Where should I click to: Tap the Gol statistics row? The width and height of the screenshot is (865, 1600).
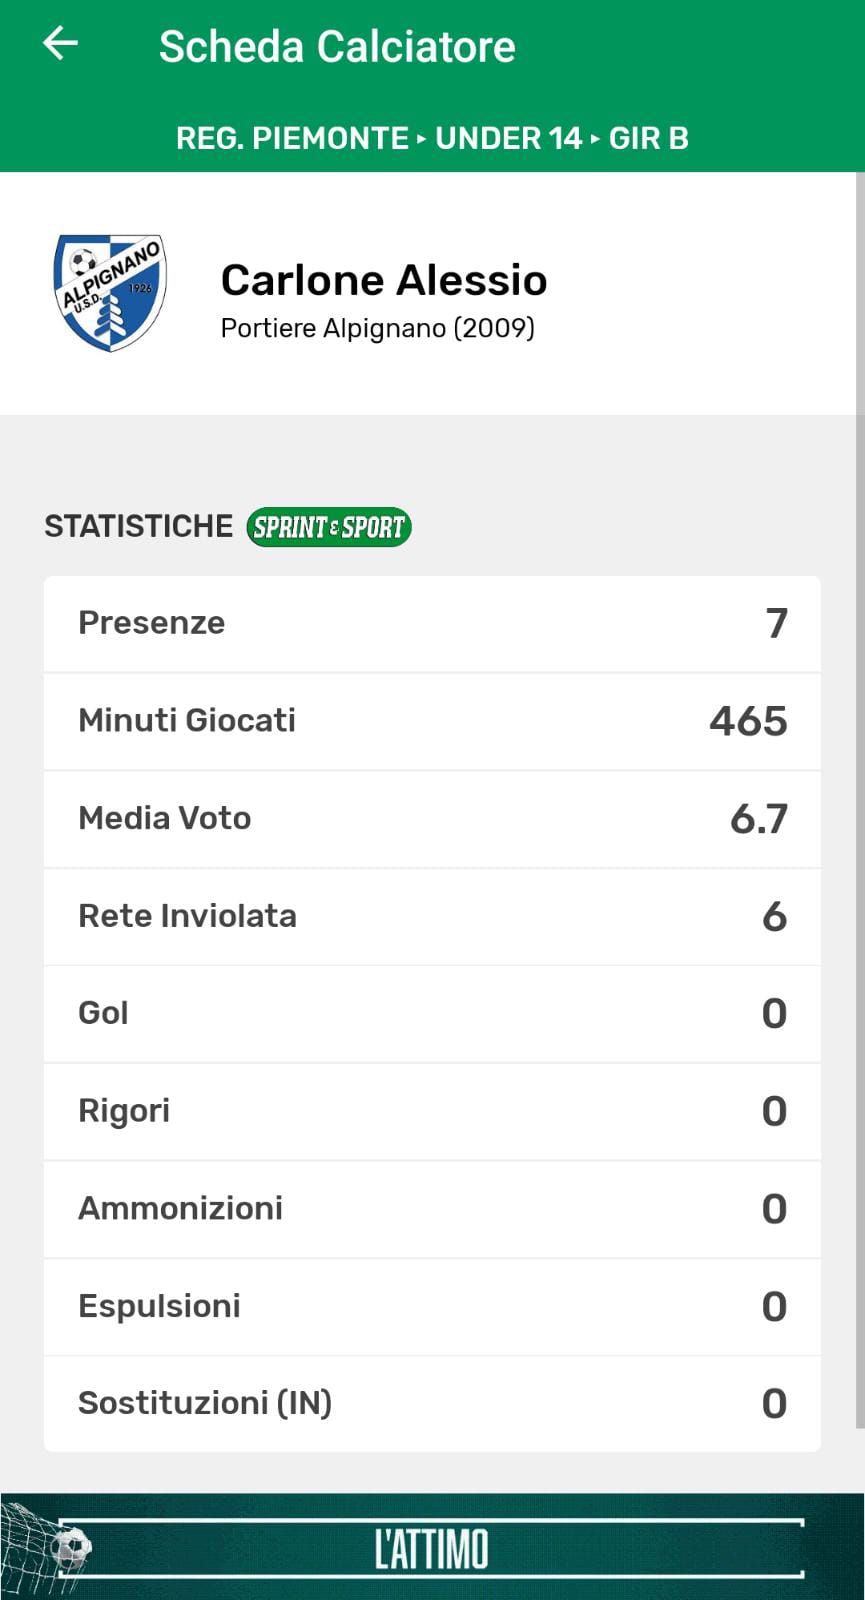tap(432, 1013)
